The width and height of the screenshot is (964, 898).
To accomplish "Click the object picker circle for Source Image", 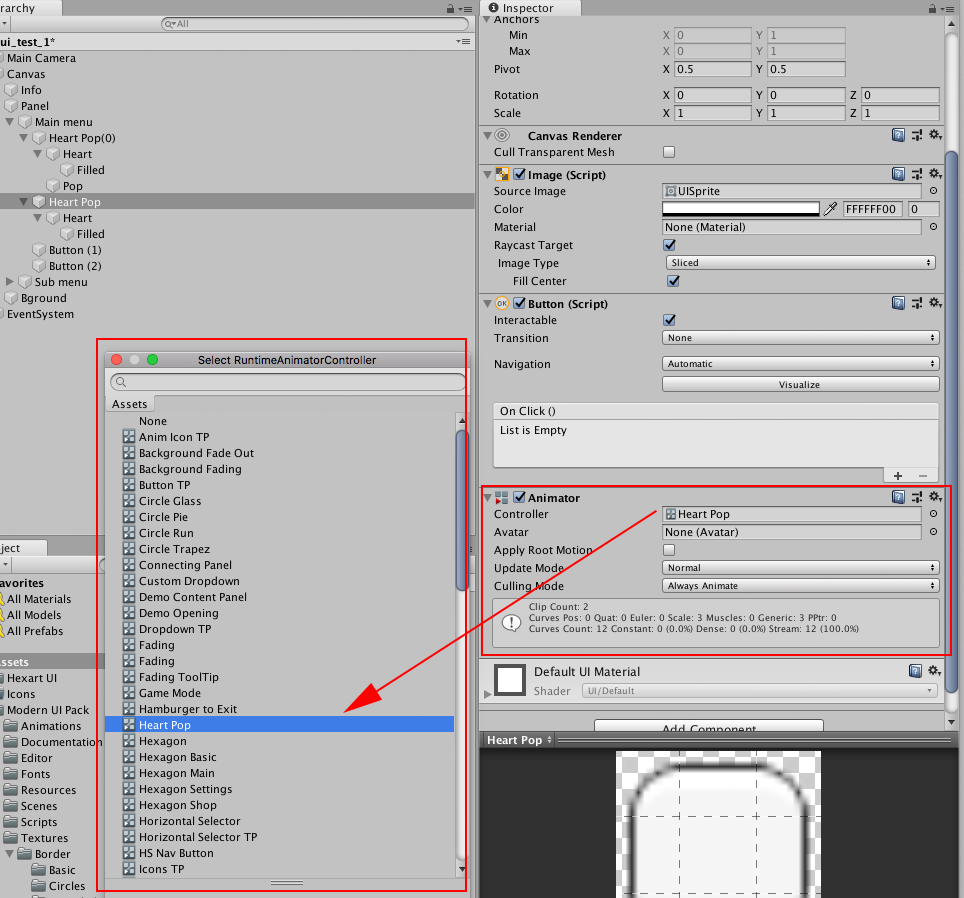I will (x=933, y=191).
